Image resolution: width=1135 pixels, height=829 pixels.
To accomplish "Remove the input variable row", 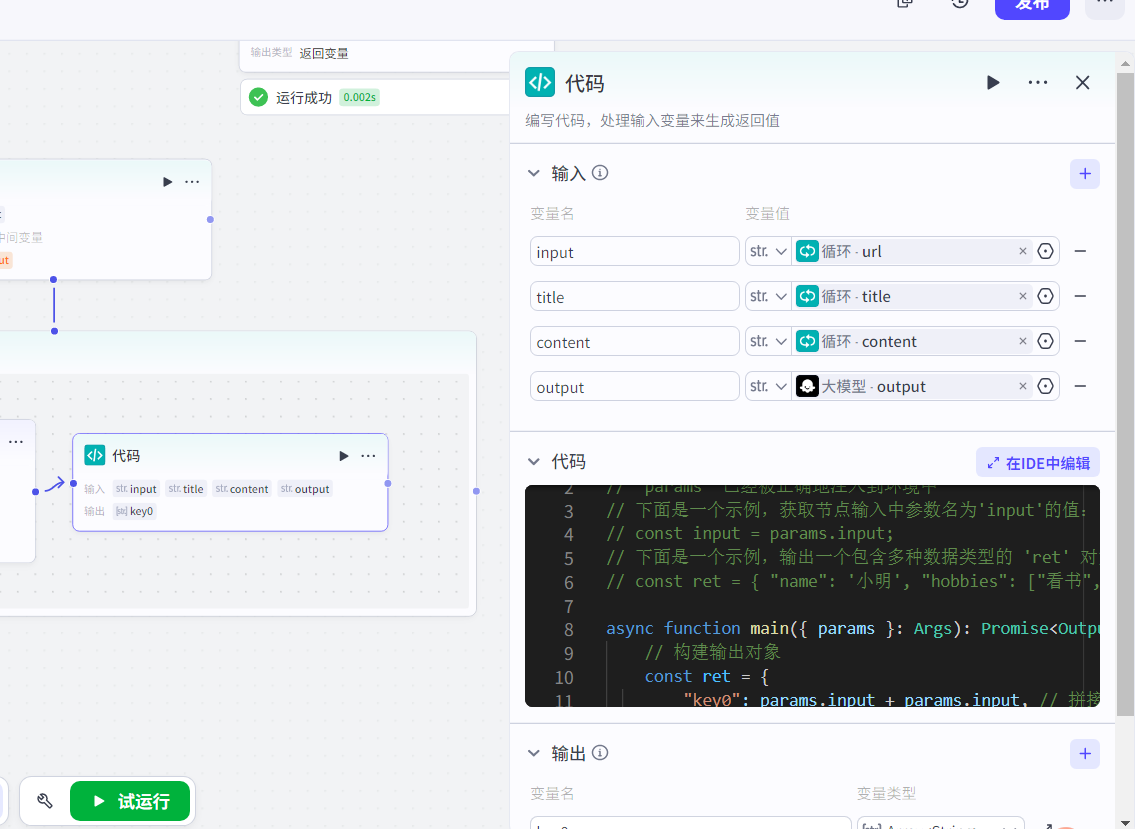I will [x=1080, y=251].
